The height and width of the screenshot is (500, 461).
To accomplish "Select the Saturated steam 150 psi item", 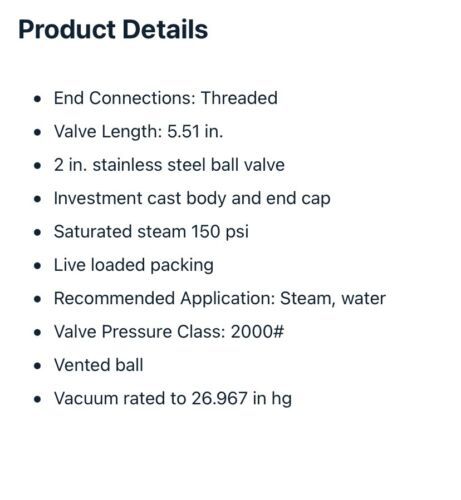I will coord(151,232).
